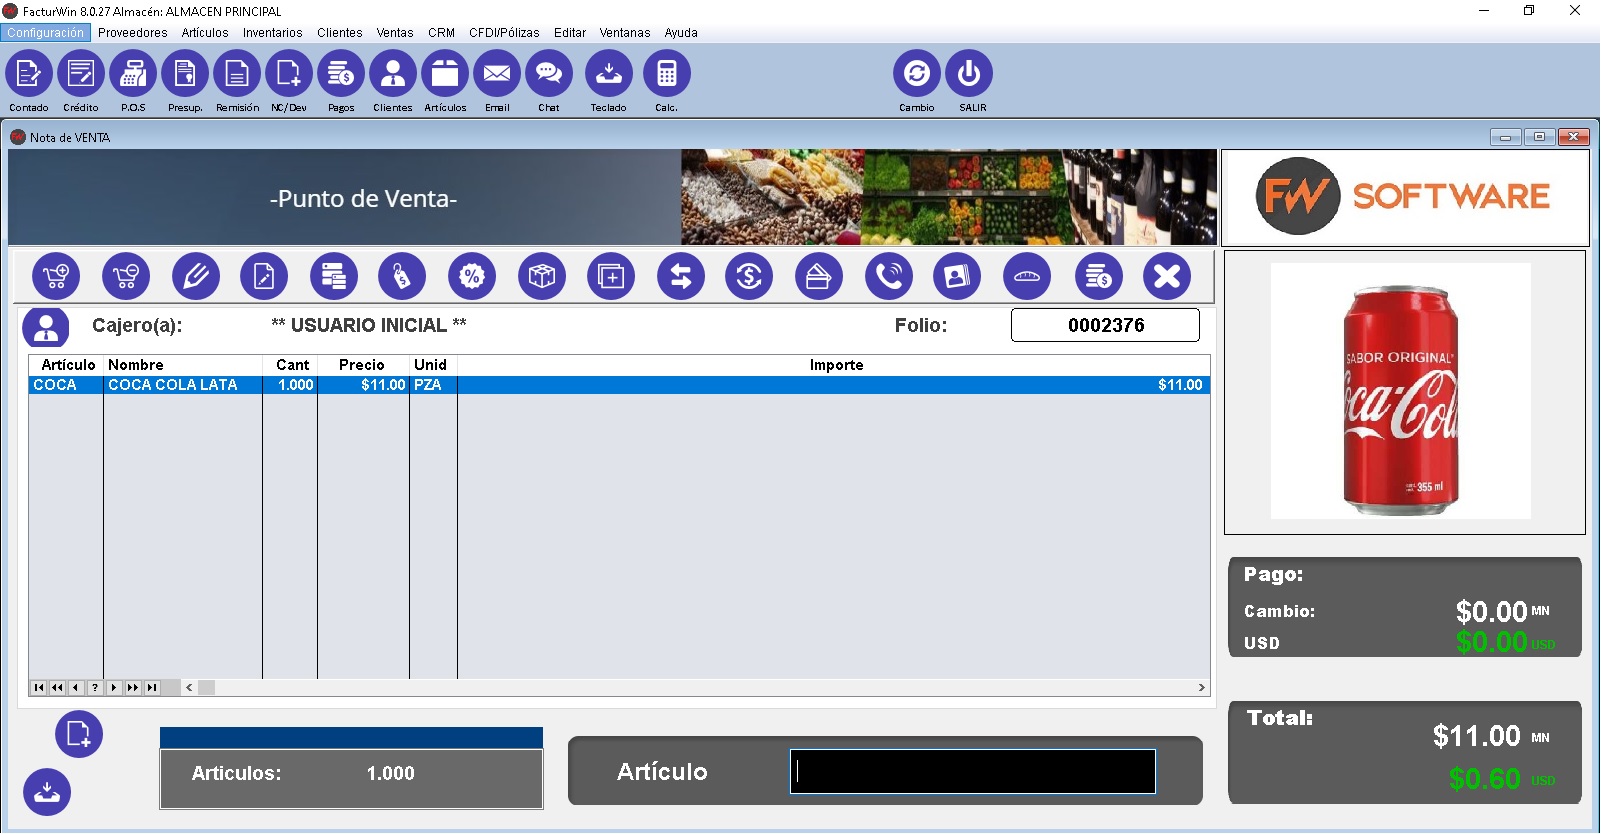Click the remove-from-cart minus icon
The height and width of the screenshot is (834, 1602).
(x=126, y=276)
